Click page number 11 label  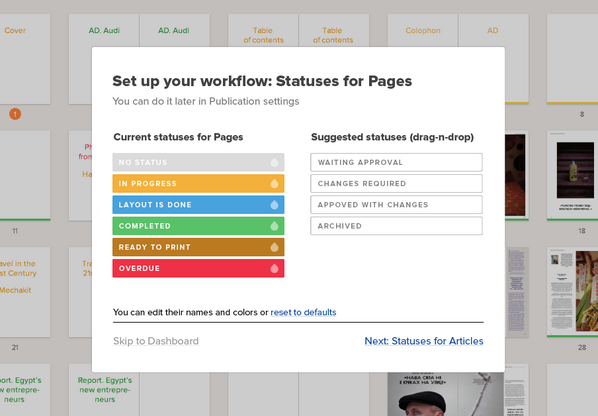click(x=15, y=231)
